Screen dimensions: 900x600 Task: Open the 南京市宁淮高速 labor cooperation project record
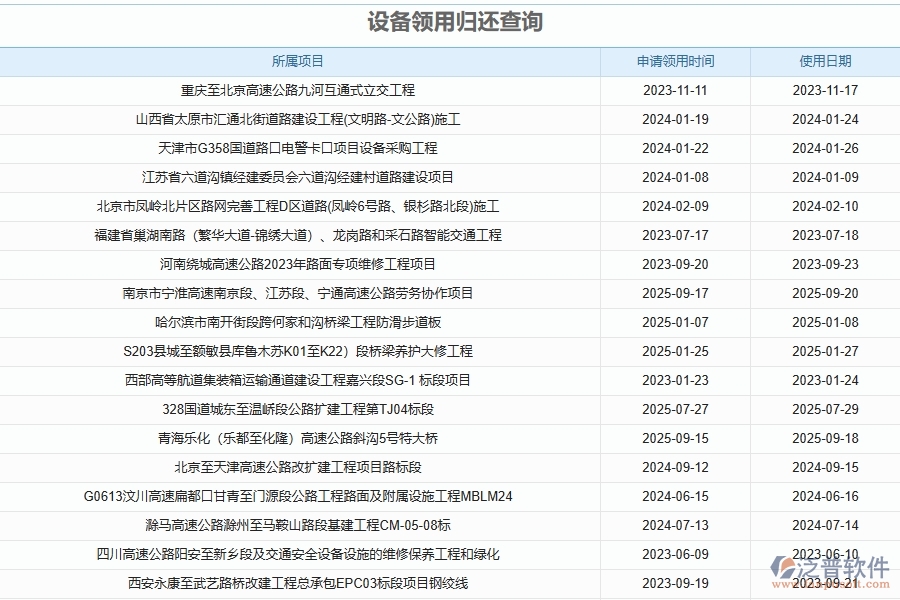tap(301, 293)
